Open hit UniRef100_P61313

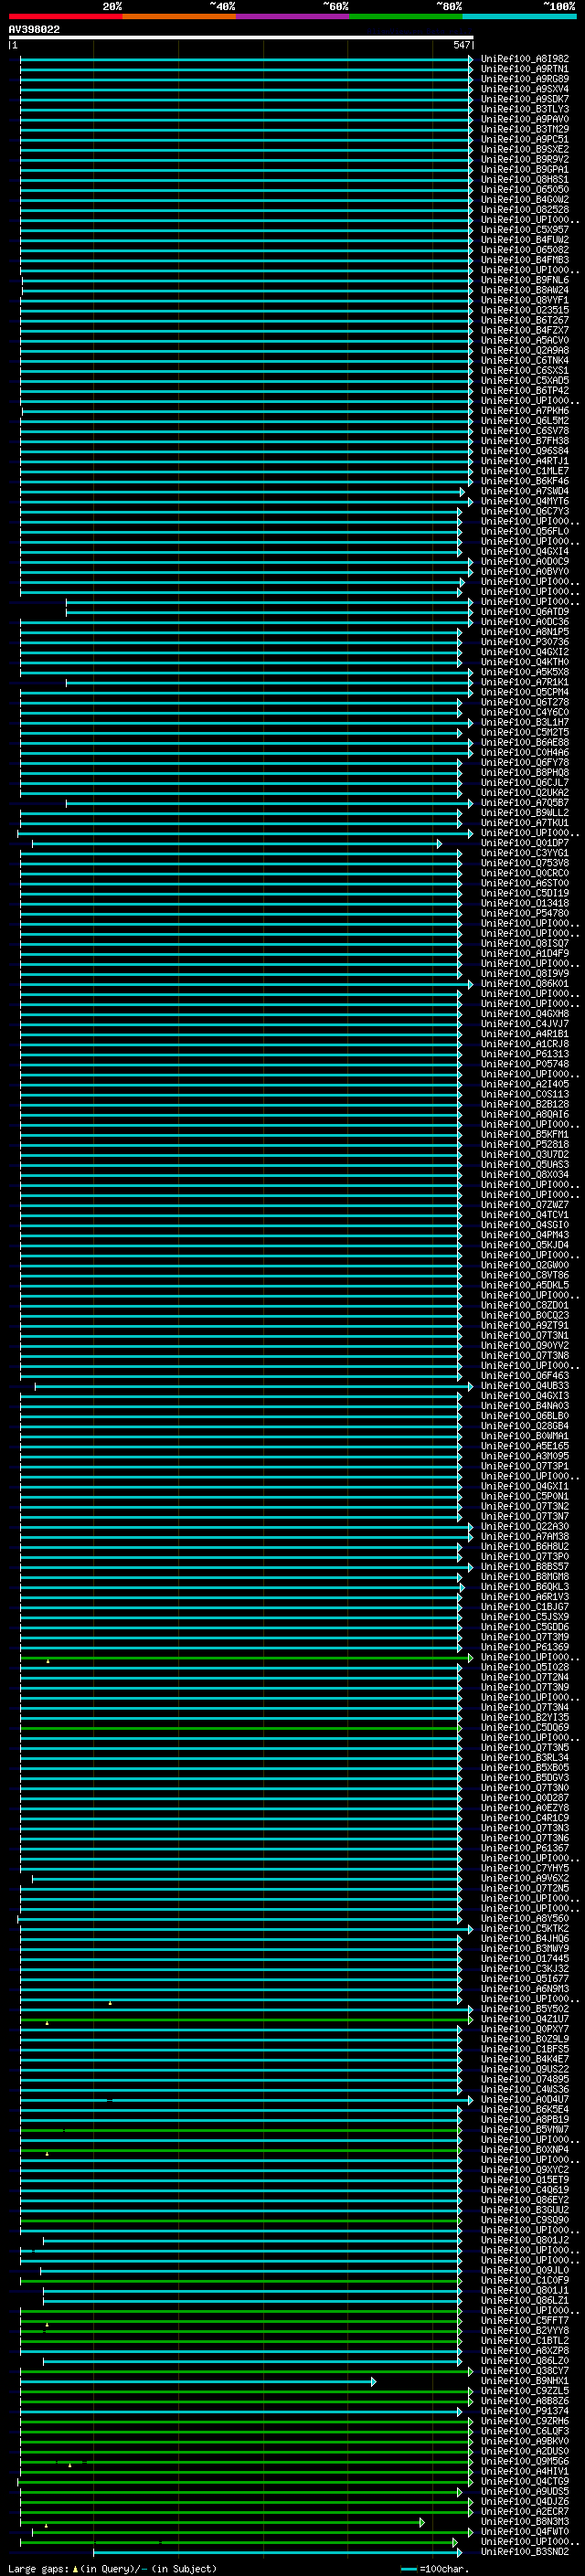tap(525, 1054)
